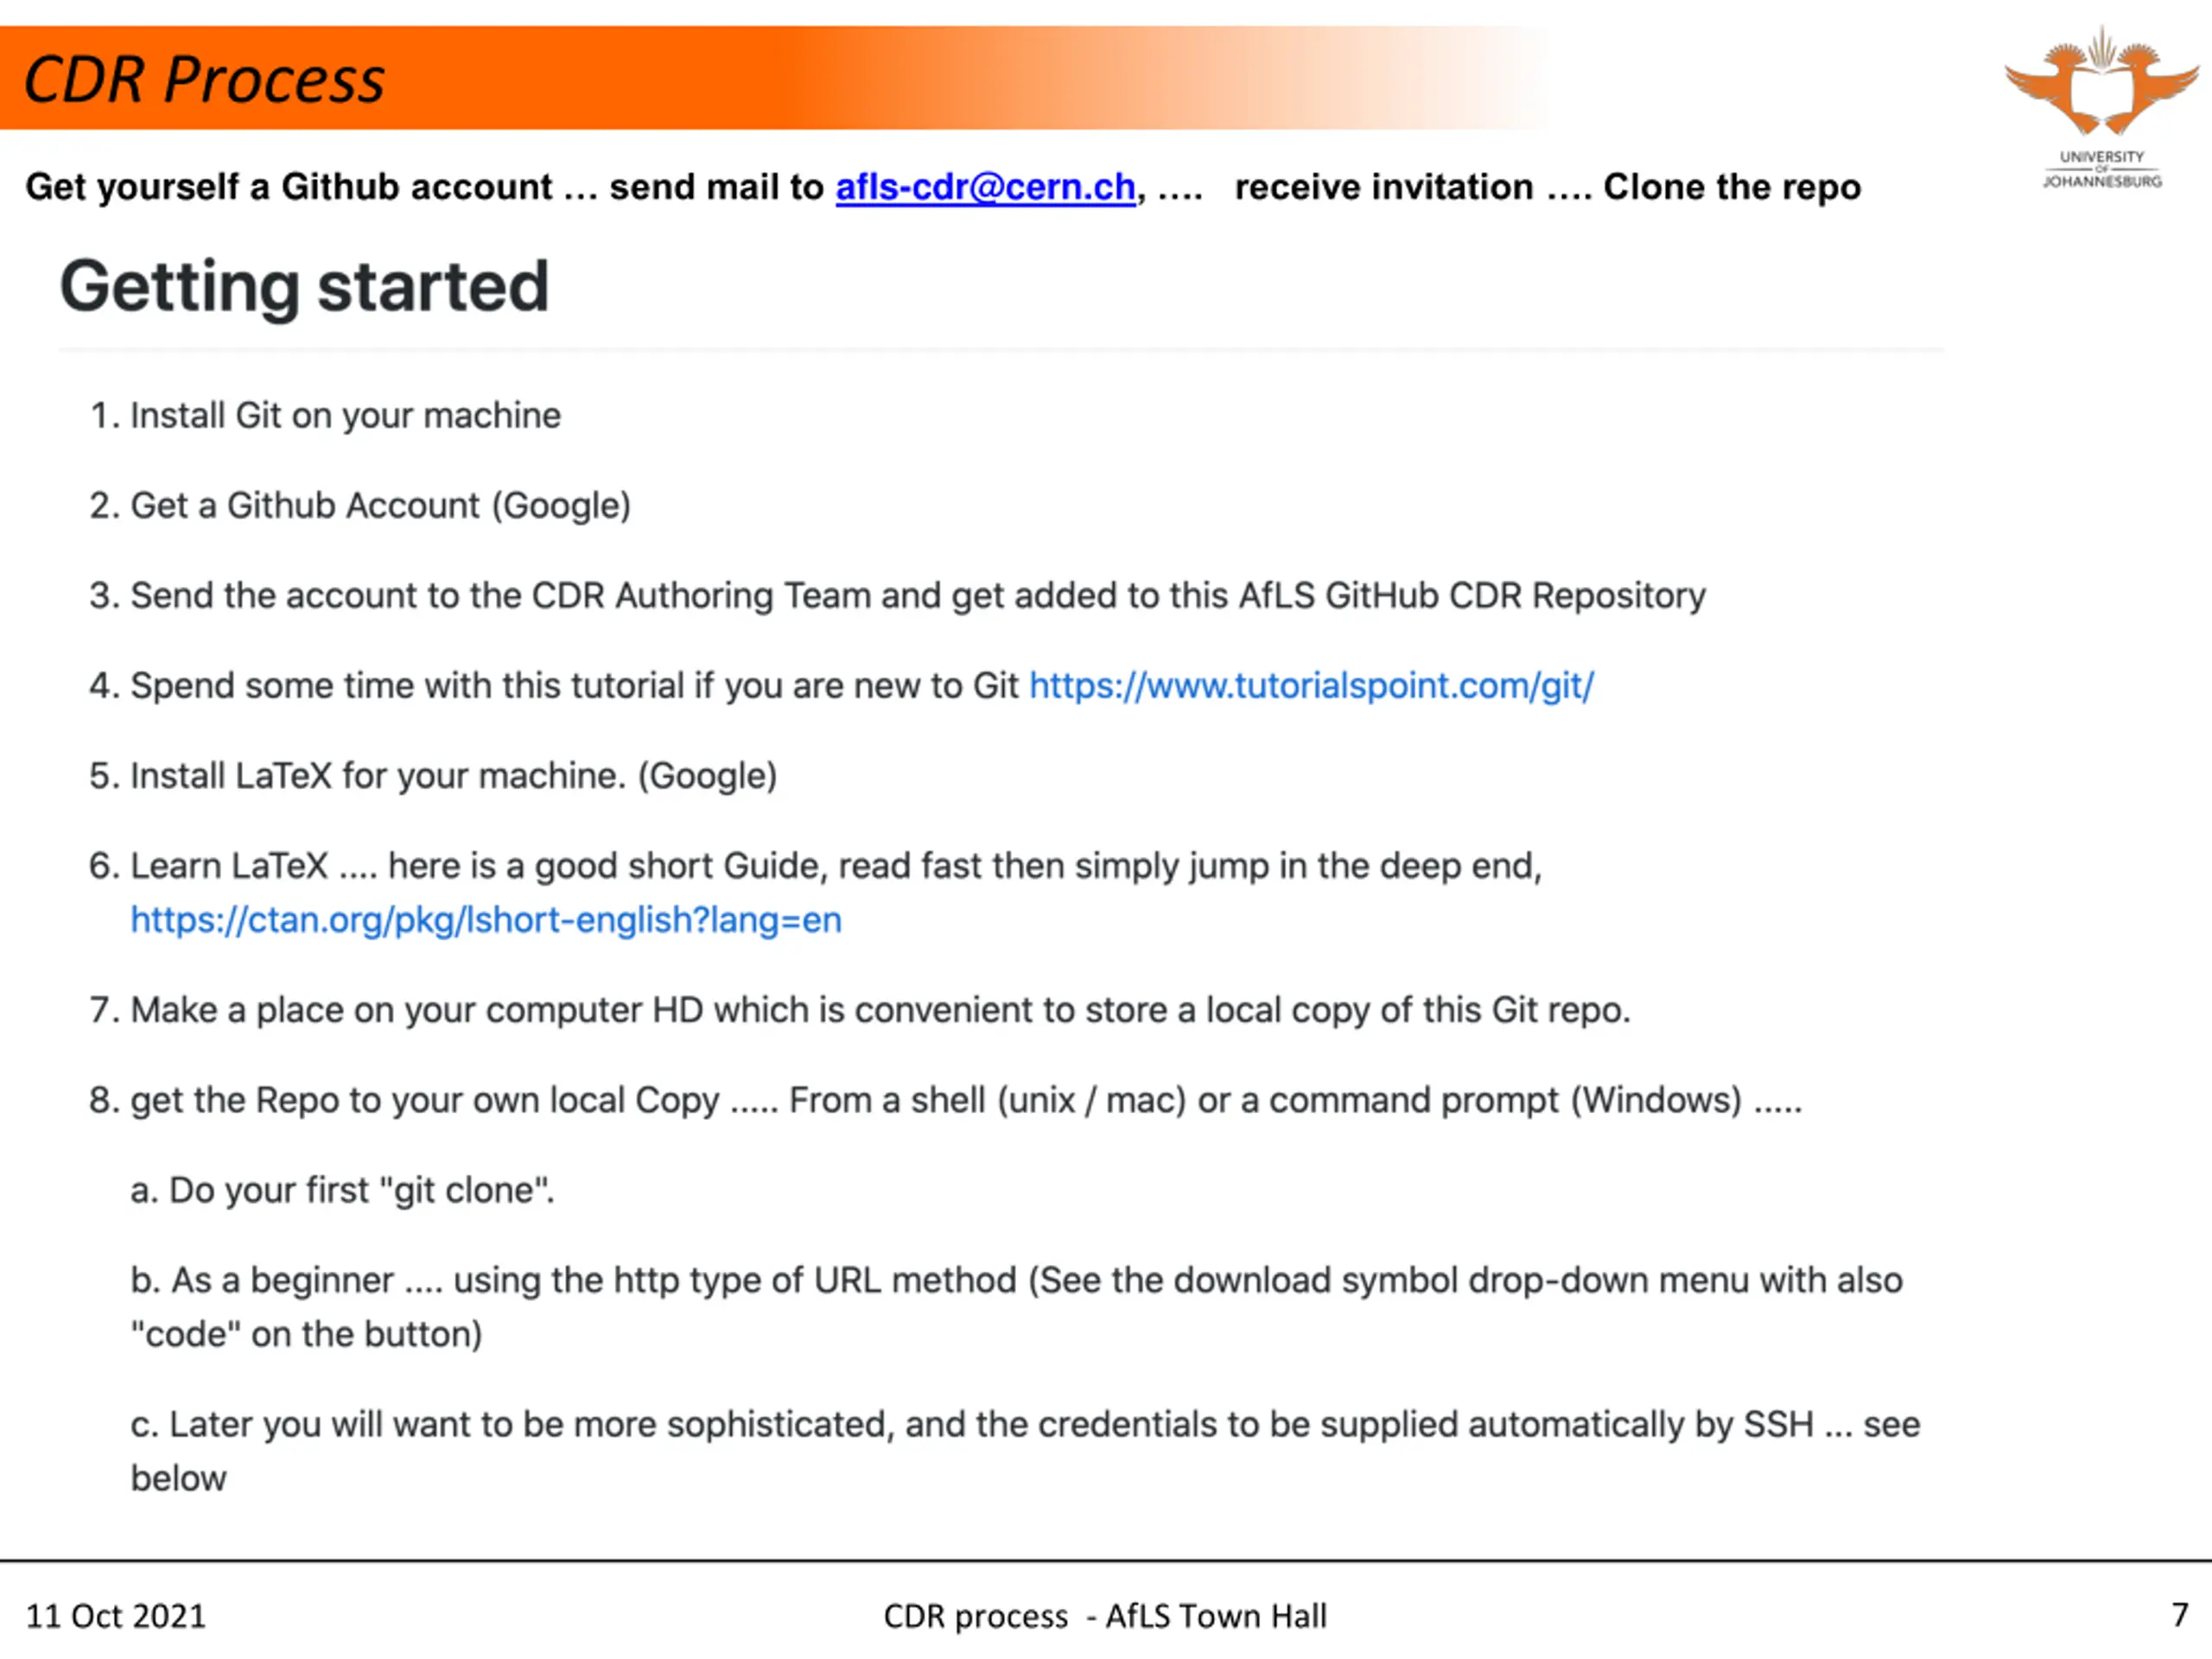
Task: Click the slide page number 7
Action: pyautogui.click(x=2180, y=1615)
